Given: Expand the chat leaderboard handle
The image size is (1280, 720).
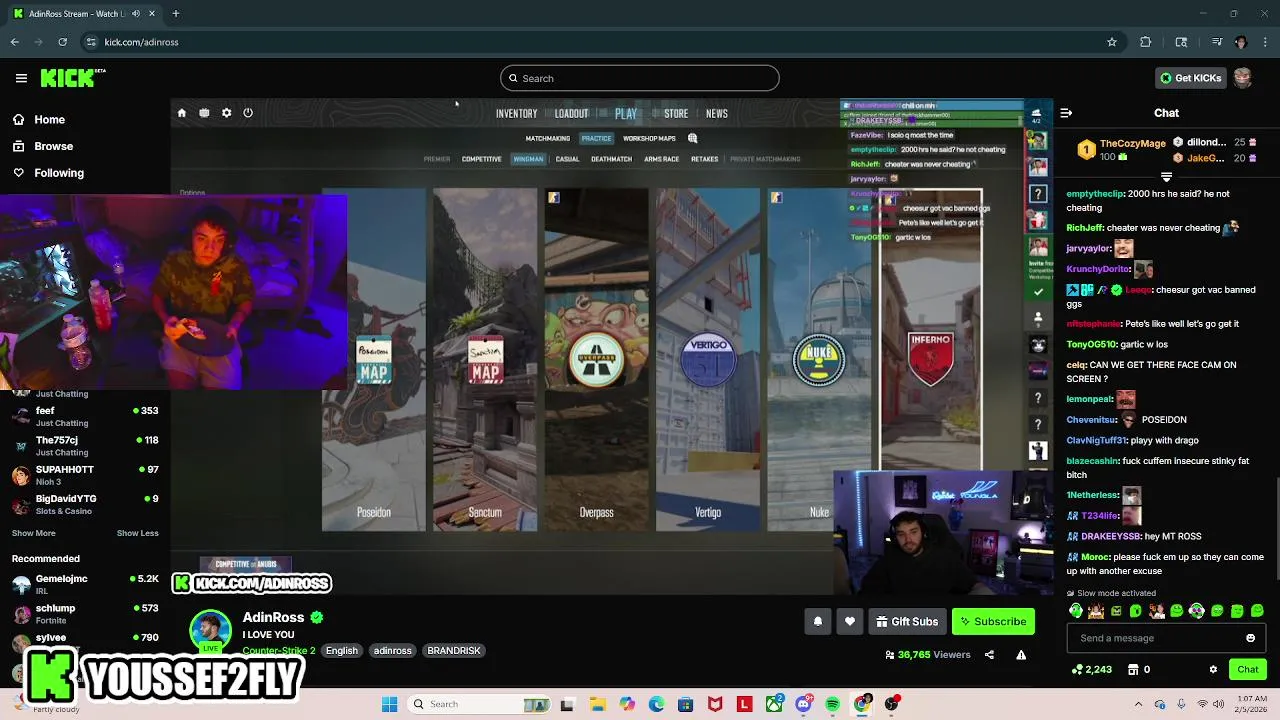Looking at the screenshot, I should point(1166,177).
